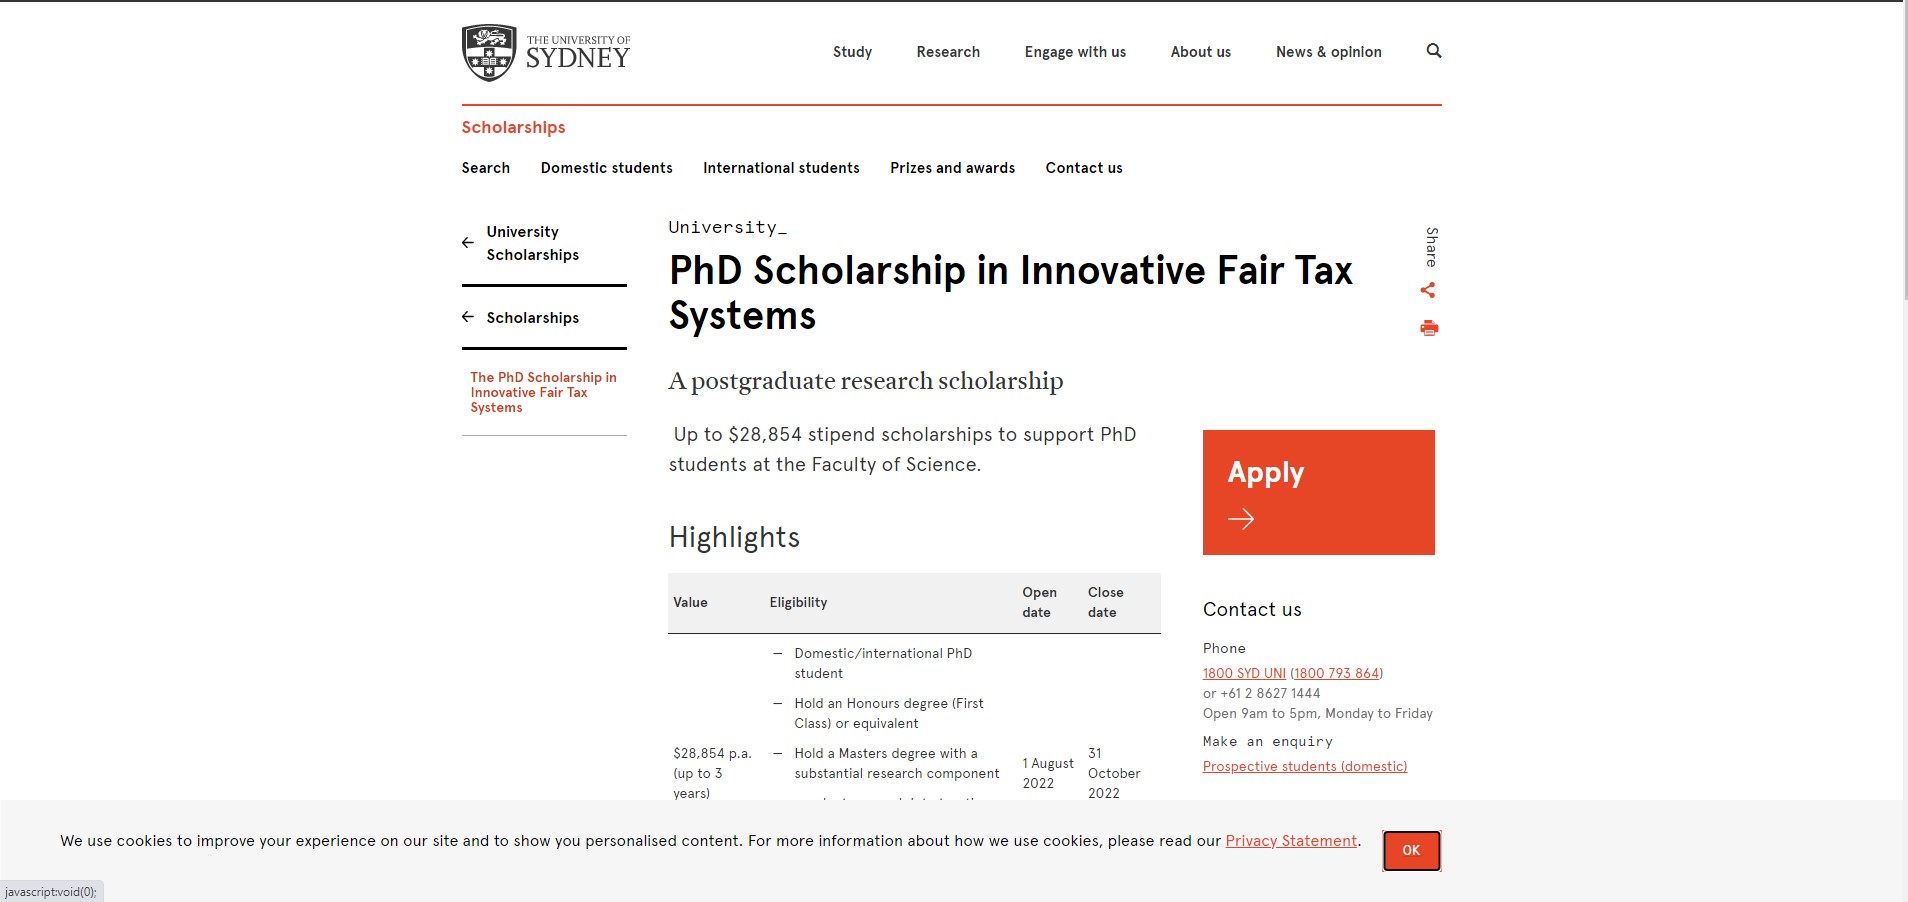
Task: Select Contact us in scholarships navigation
Action: (x=1084, y=168)
